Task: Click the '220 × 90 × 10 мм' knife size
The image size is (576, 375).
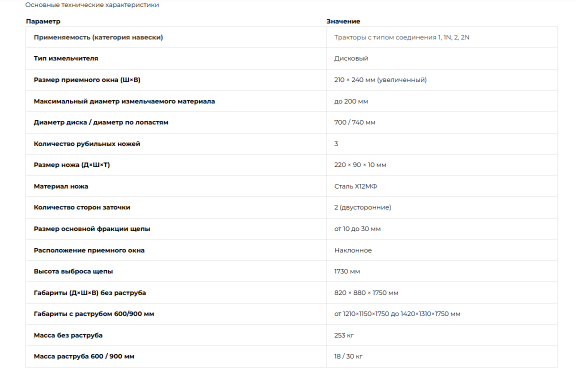Action: click(360, 165)
